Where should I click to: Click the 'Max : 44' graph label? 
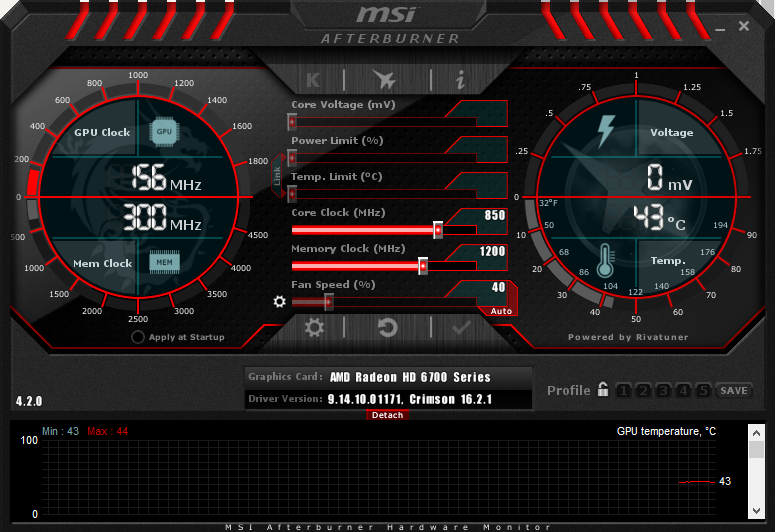pos(108,431)
